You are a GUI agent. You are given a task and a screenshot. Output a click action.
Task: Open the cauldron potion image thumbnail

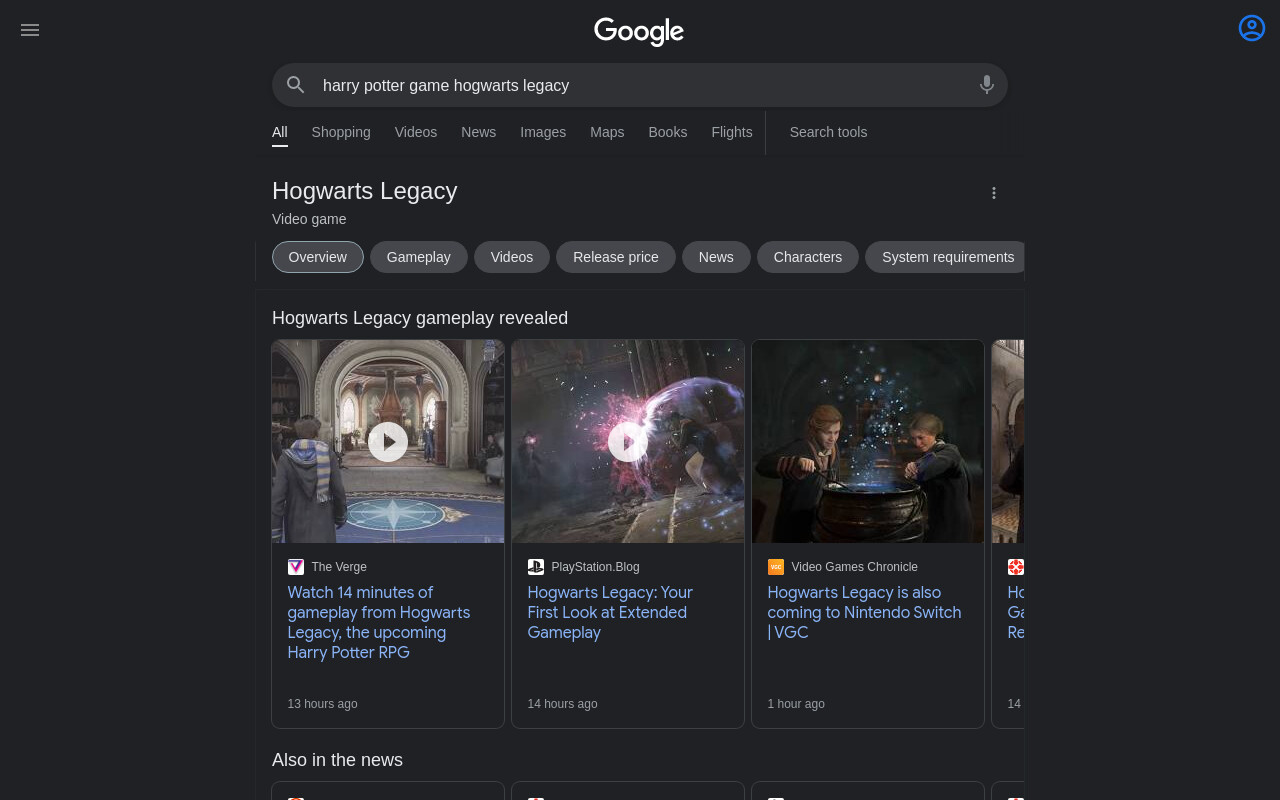tap(868, 441)
